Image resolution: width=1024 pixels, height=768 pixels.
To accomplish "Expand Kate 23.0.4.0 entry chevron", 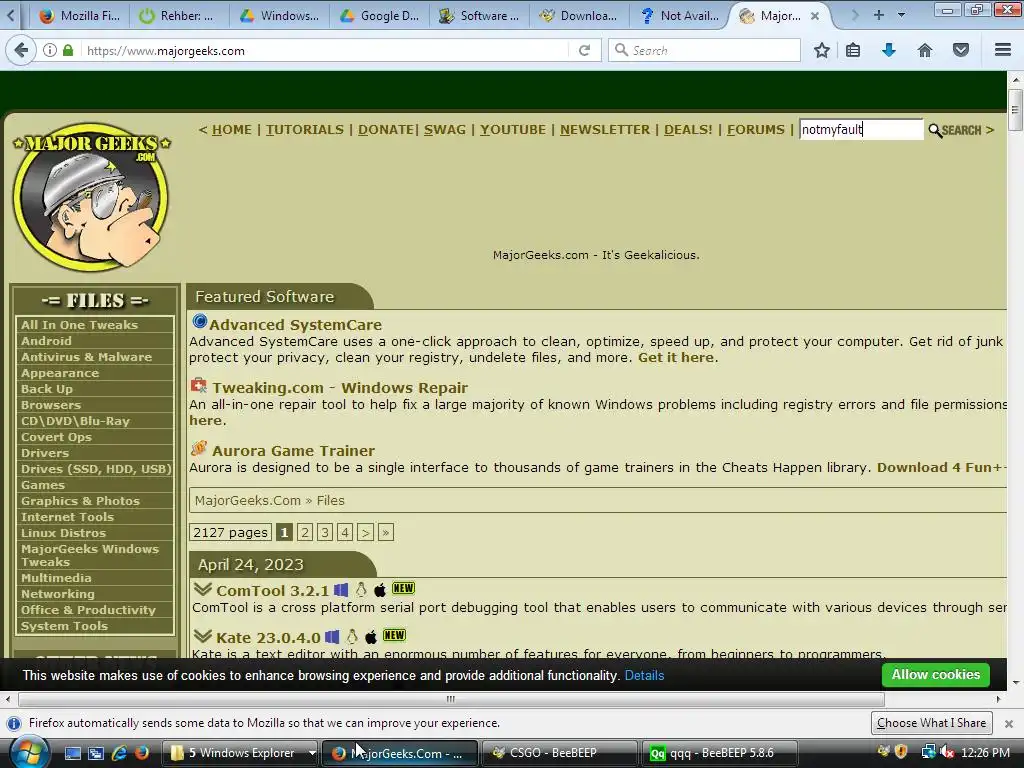I will (x=202, y=637).
